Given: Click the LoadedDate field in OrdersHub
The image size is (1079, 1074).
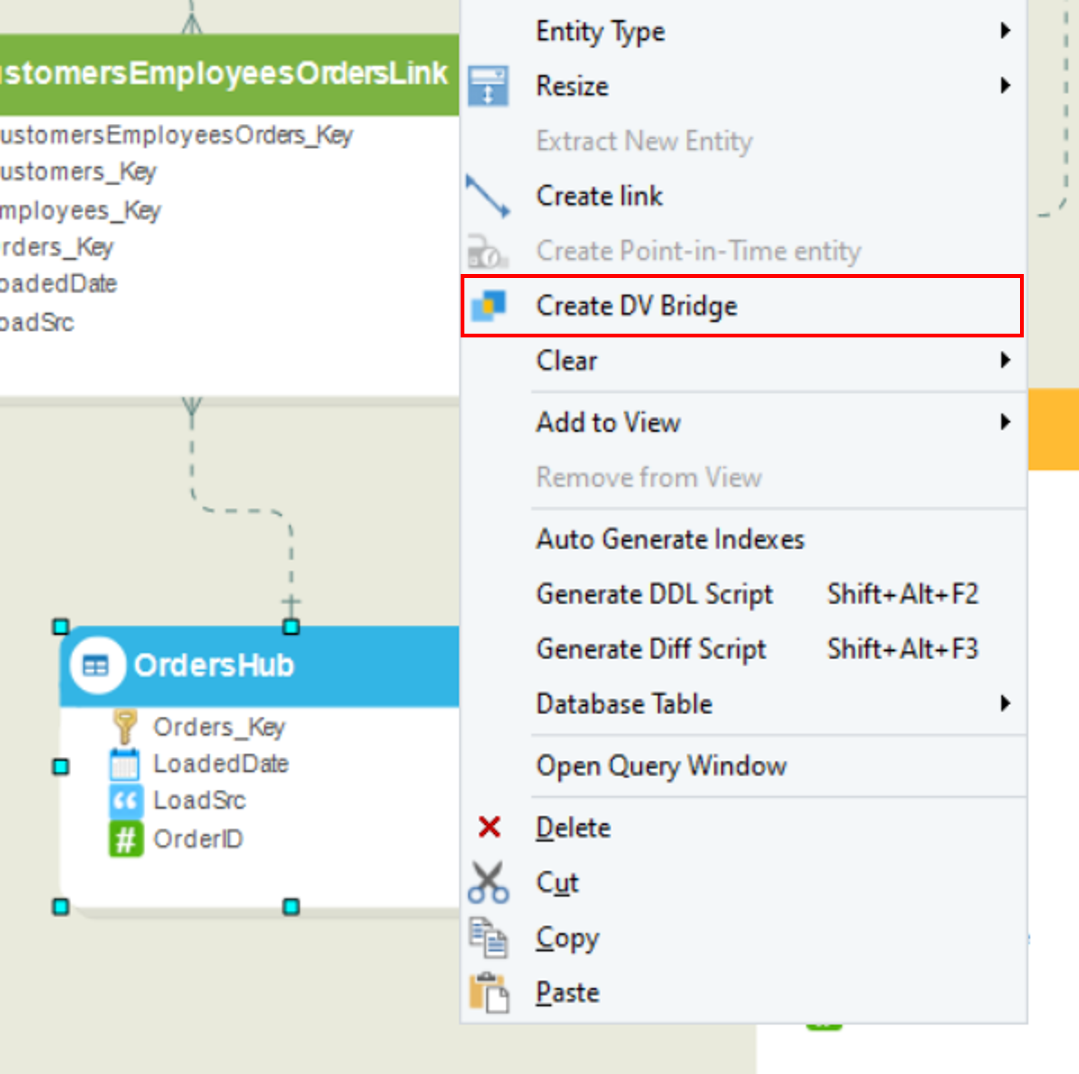Looking at the screenshot, I should (x=220, y=764).
